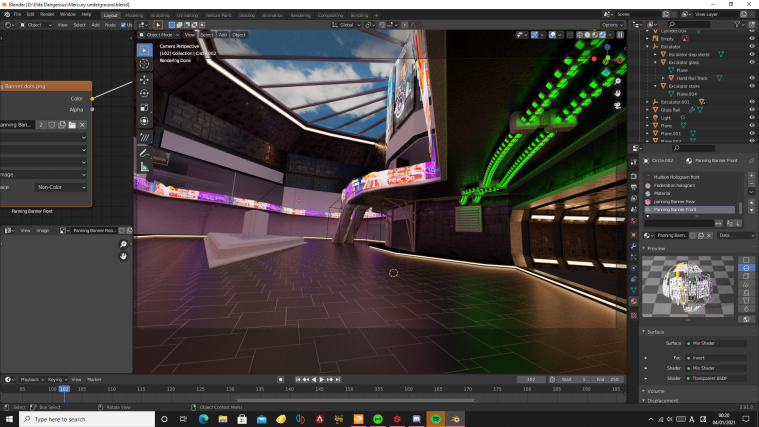Select the Rotate tool
The width and height of the screenshot is (759, 427).
point(144,93)
